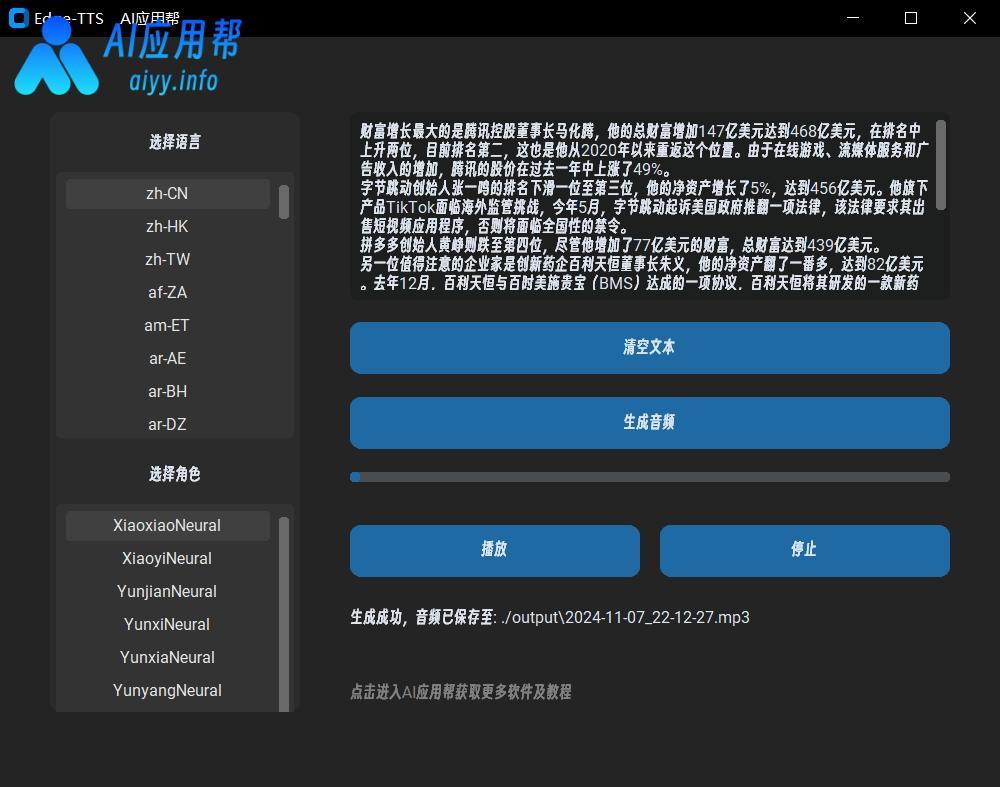This screenshot has height=787, width=1000.
Task: Click the audio progress slider
Action: click(650, 477)
